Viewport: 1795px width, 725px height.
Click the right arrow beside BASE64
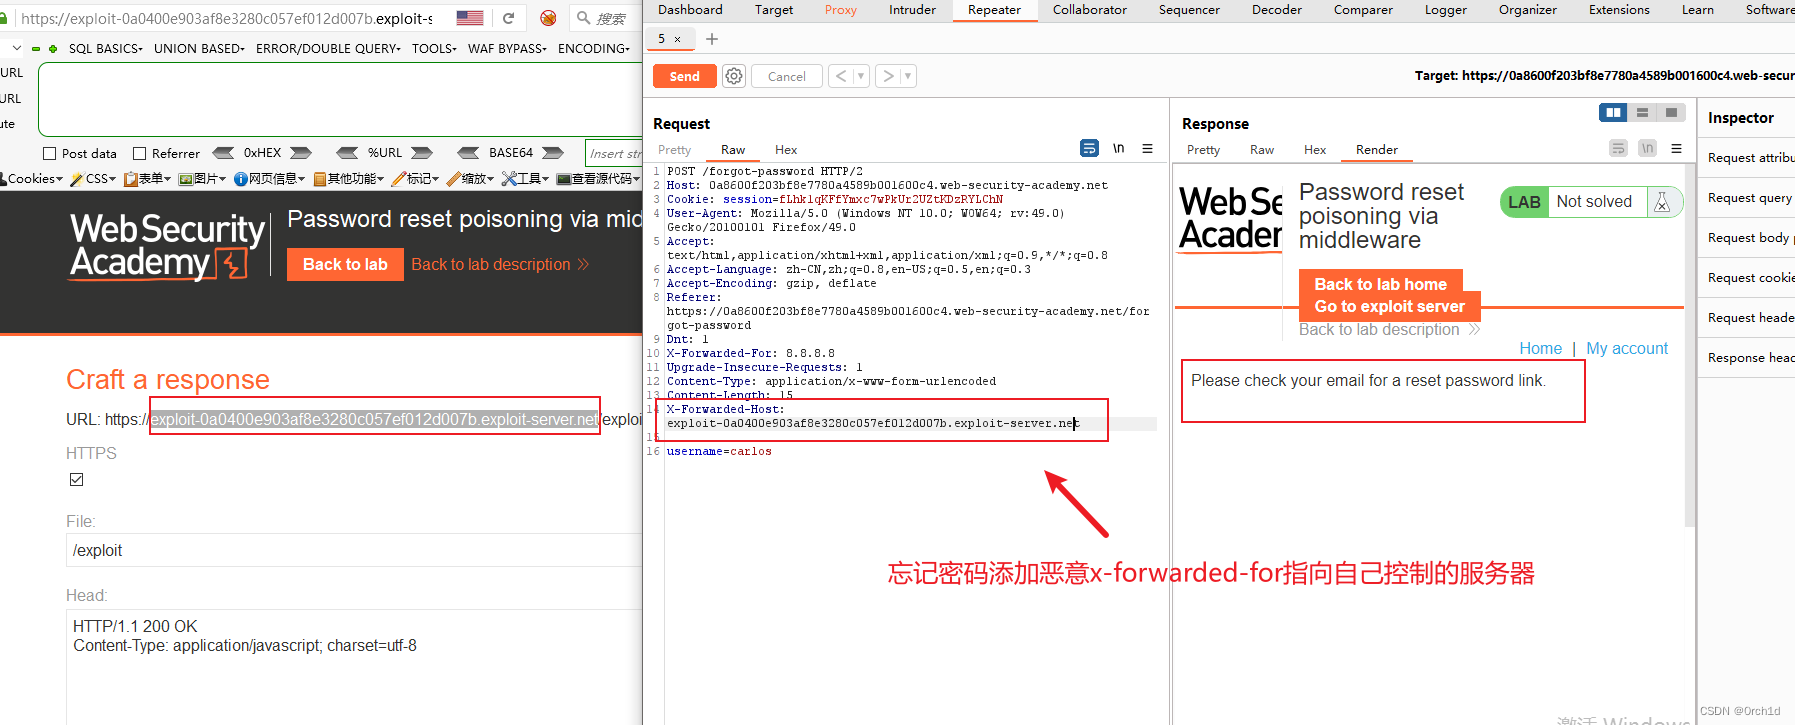point(553,153)
